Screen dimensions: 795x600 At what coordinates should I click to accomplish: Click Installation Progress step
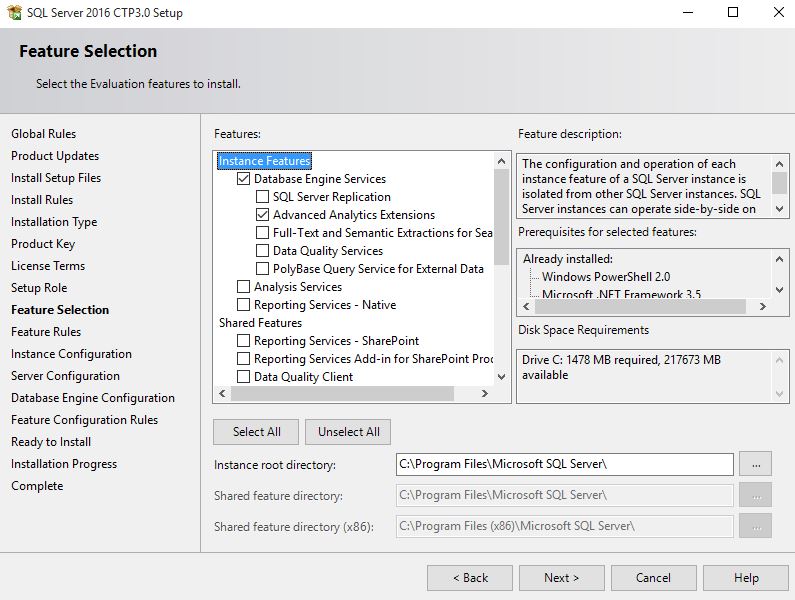(x=64, y=464)
